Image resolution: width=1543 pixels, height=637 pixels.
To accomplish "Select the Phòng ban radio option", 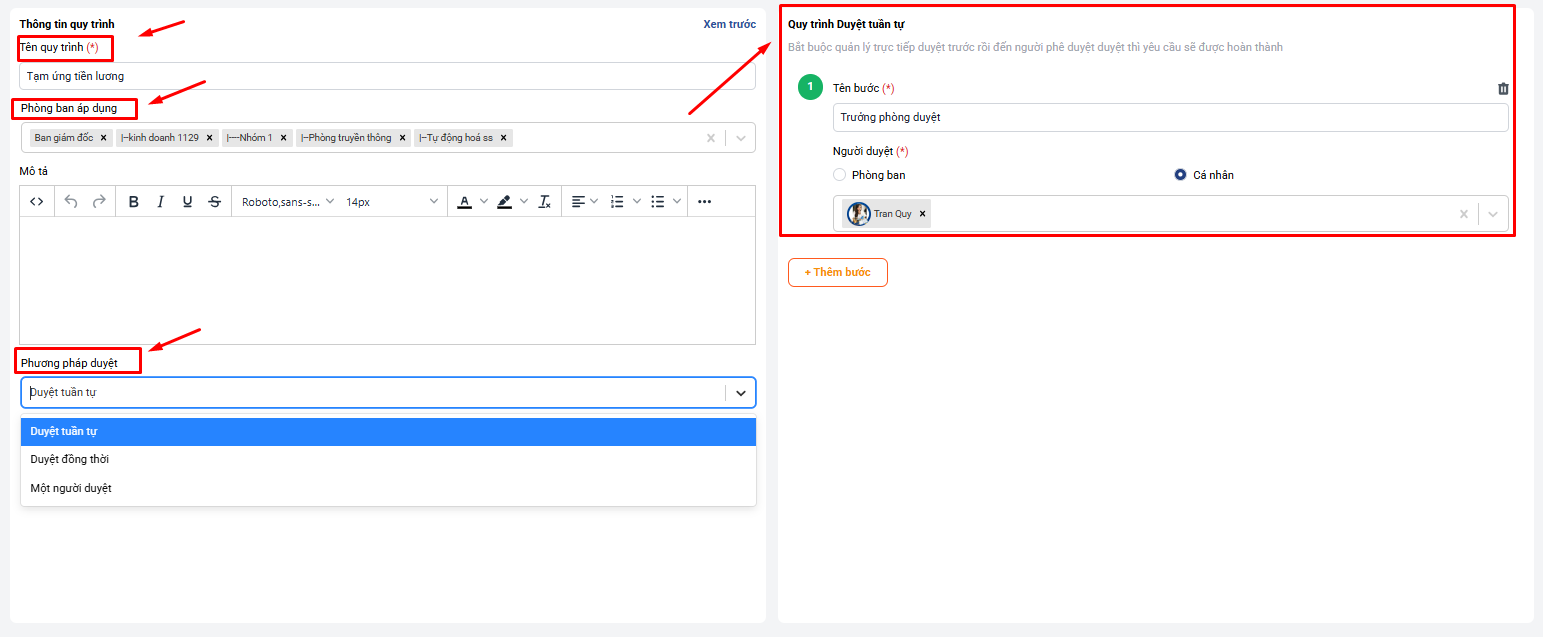I will [839, 175].
